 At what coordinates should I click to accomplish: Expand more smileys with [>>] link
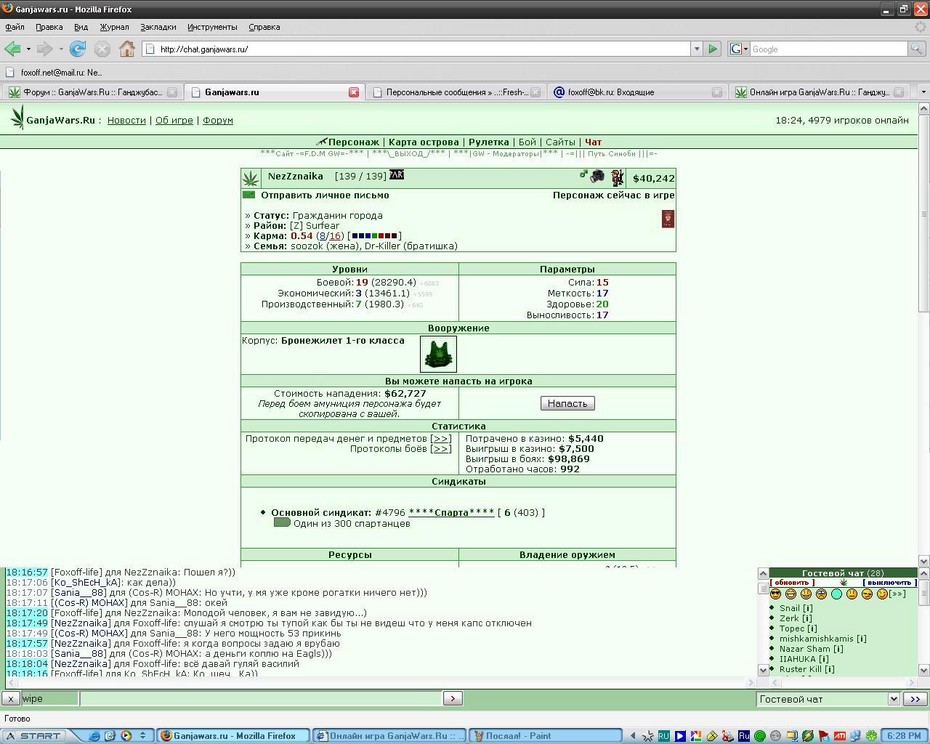pyautogui.click(x=897, y=594)
